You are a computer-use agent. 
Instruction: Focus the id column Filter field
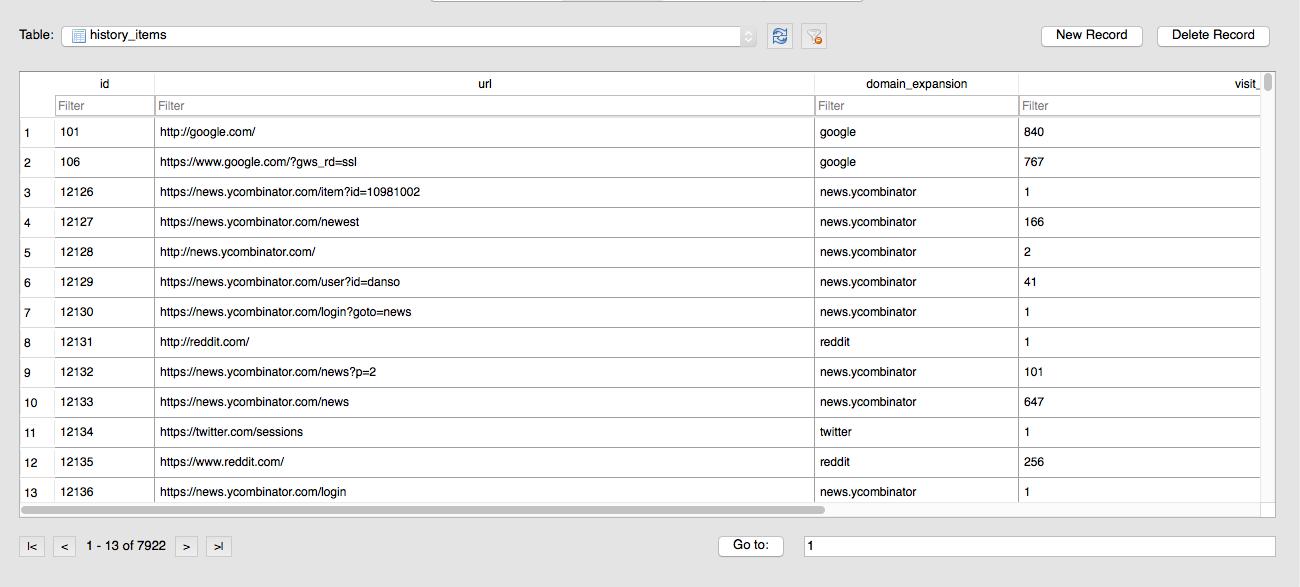pyautogui.click(x=105, y=106)
